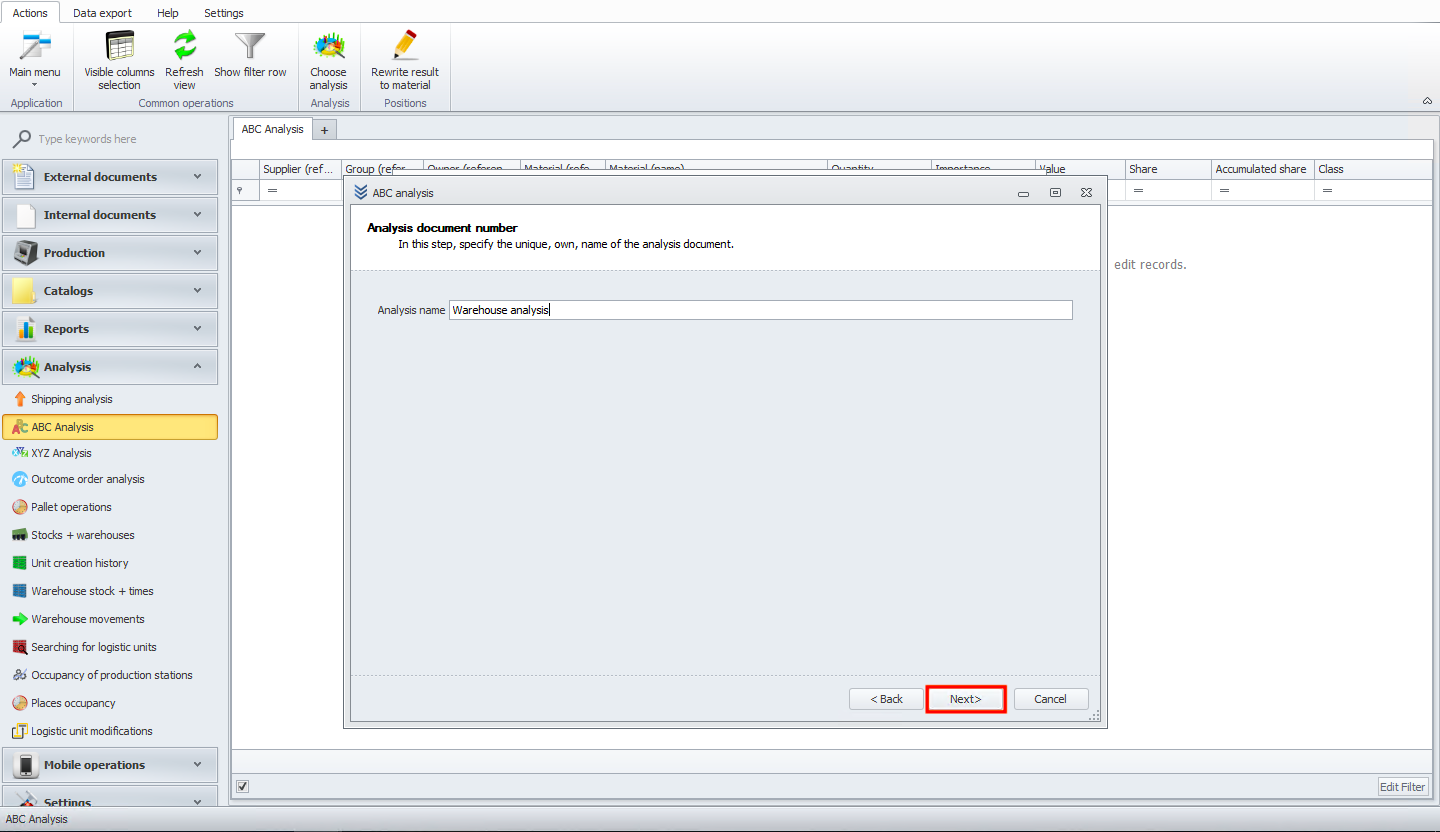Click the Edit Filter button
Image resolution: width=1440 pixels, height=832 pixels.
(1403, 787)
